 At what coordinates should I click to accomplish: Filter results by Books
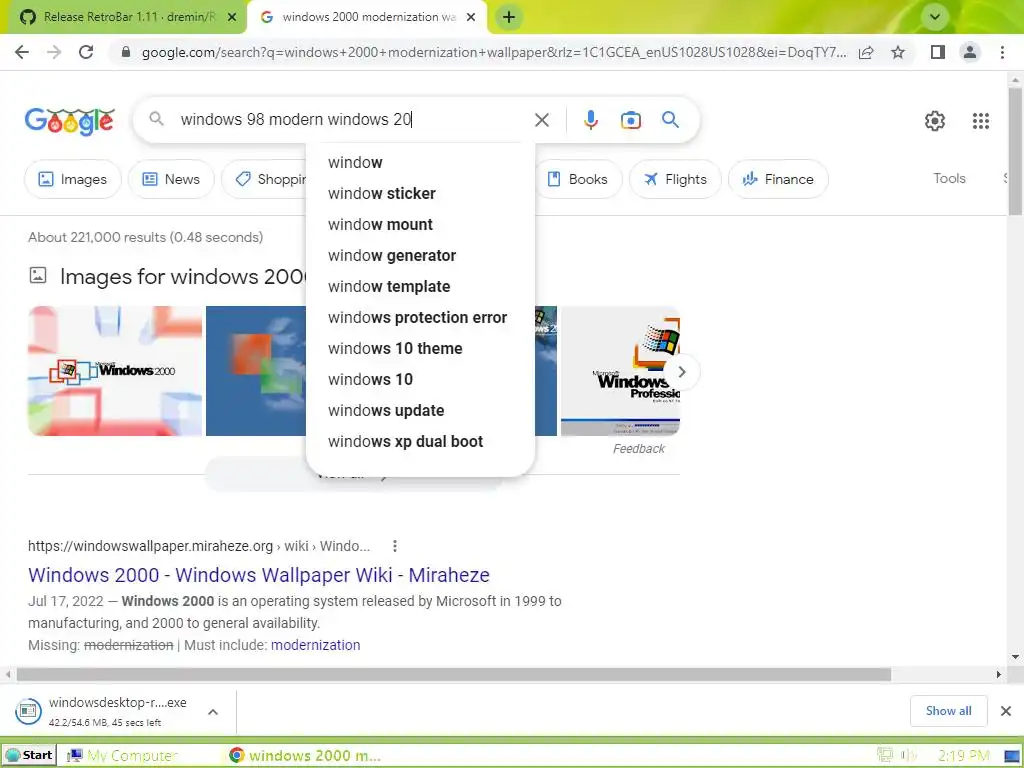point(577,179)
